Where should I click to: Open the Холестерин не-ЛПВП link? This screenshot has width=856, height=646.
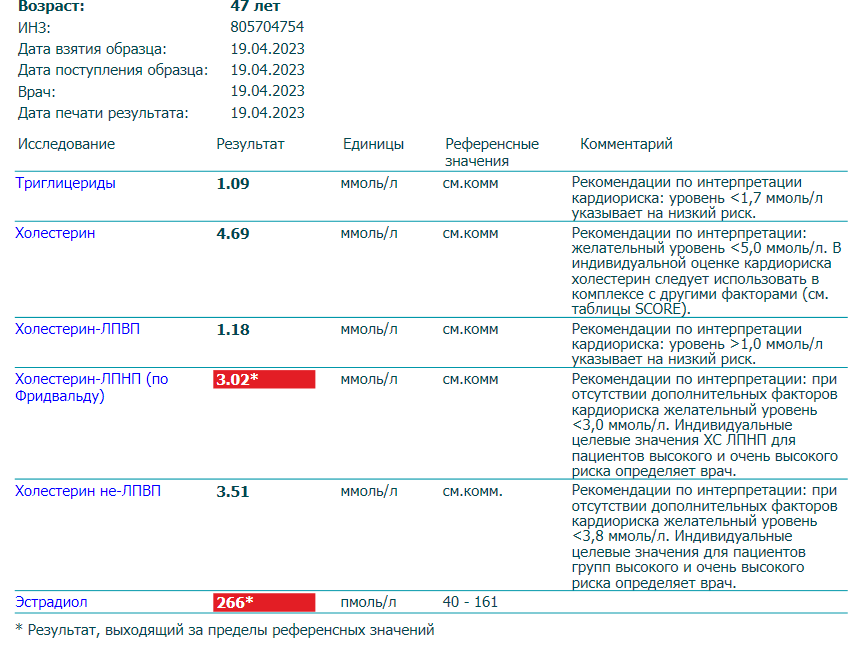coord(87,491)
